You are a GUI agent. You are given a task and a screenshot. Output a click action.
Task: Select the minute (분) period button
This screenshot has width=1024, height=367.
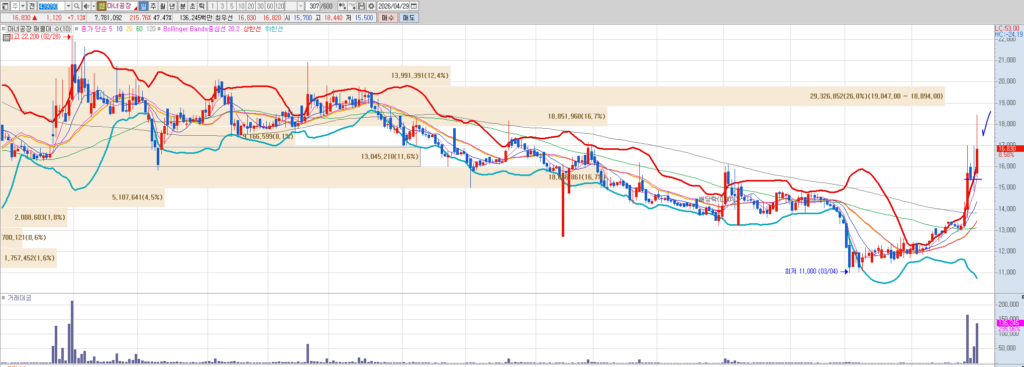click(183, 6)
